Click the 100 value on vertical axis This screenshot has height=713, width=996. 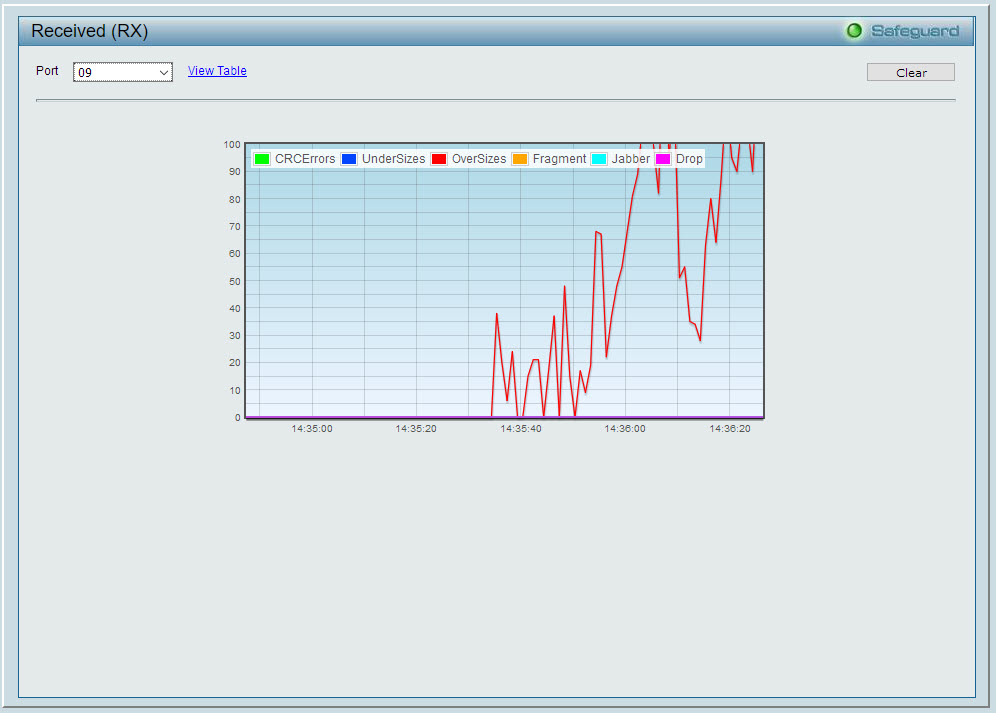tap(232, 144)
